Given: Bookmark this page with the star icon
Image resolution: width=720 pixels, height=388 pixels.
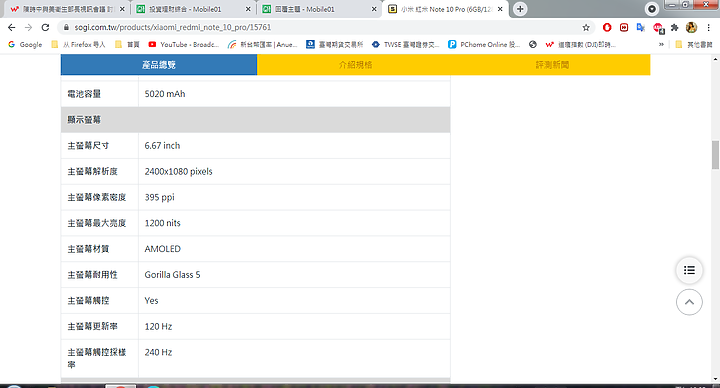Looking at the screenshot, I should coord(586,28).
